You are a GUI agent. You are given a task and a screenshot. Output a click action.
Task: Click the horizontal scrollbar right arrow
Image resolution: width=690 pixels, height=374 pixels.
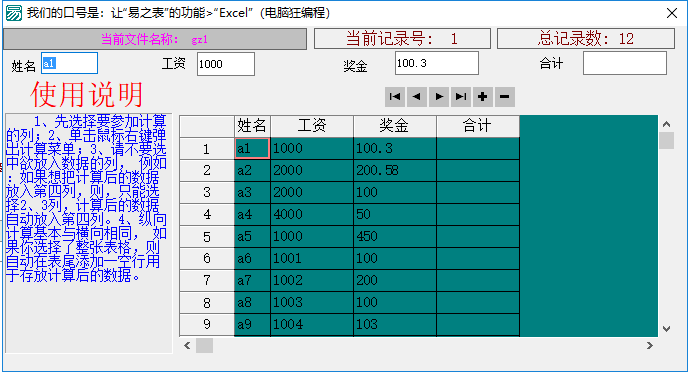coord(650,346)
